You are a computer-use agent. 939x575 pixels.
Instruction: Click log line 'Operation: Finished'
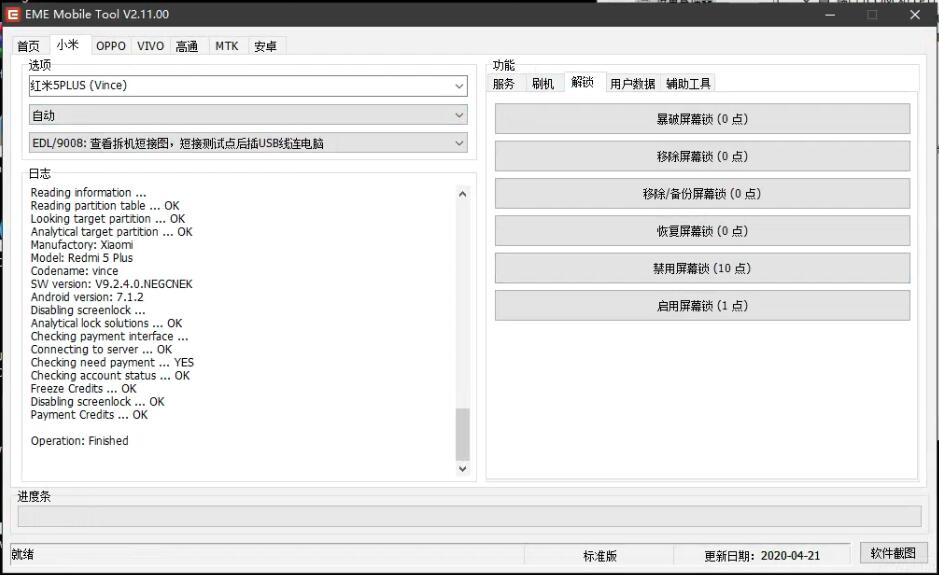tap(80, 441)
